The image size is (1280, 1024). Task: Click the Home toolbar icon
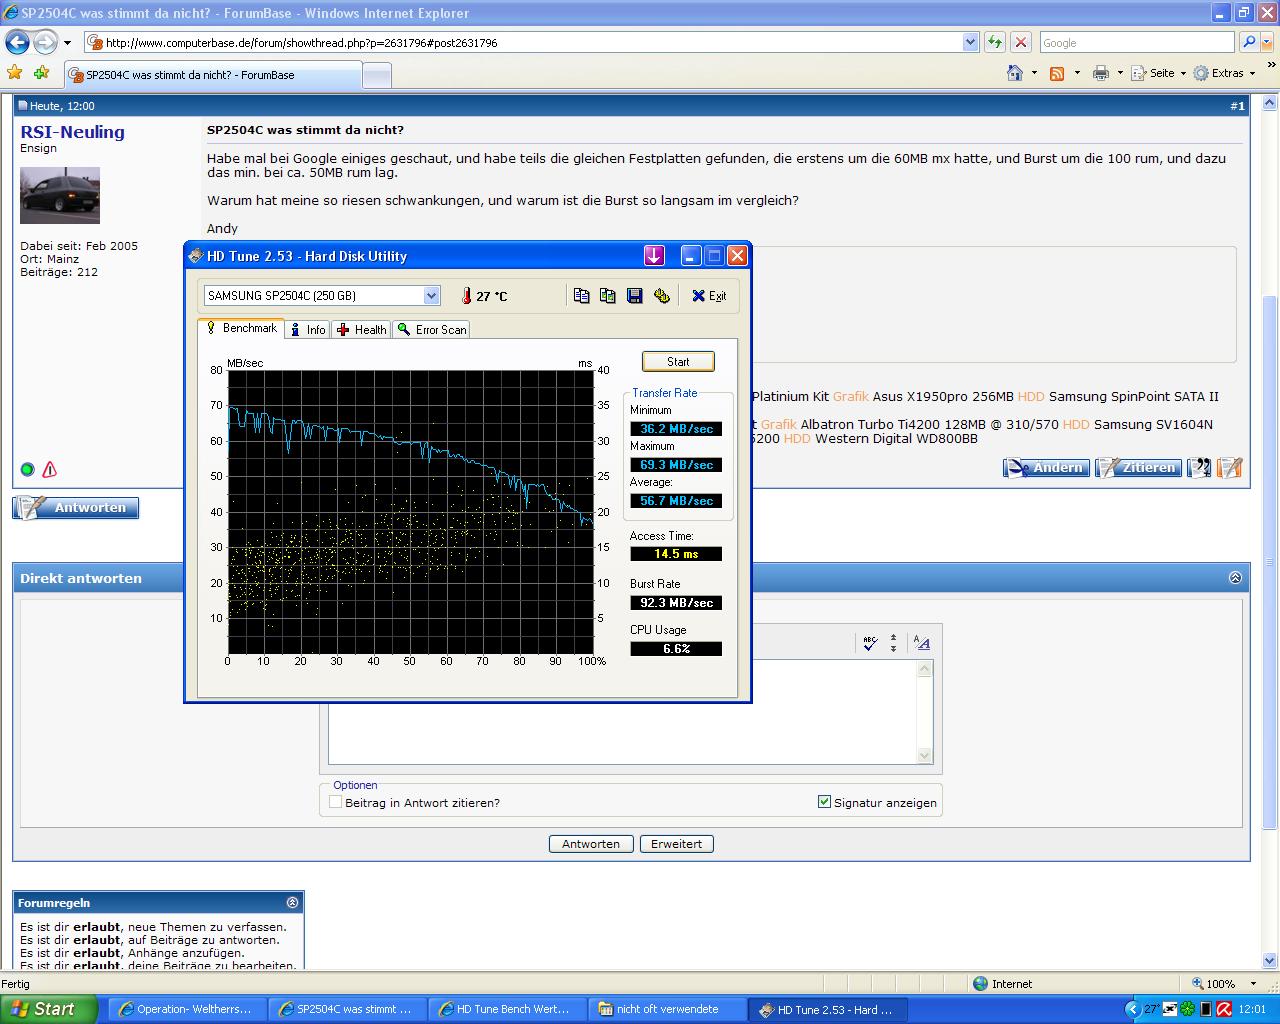coord(1015,73)
